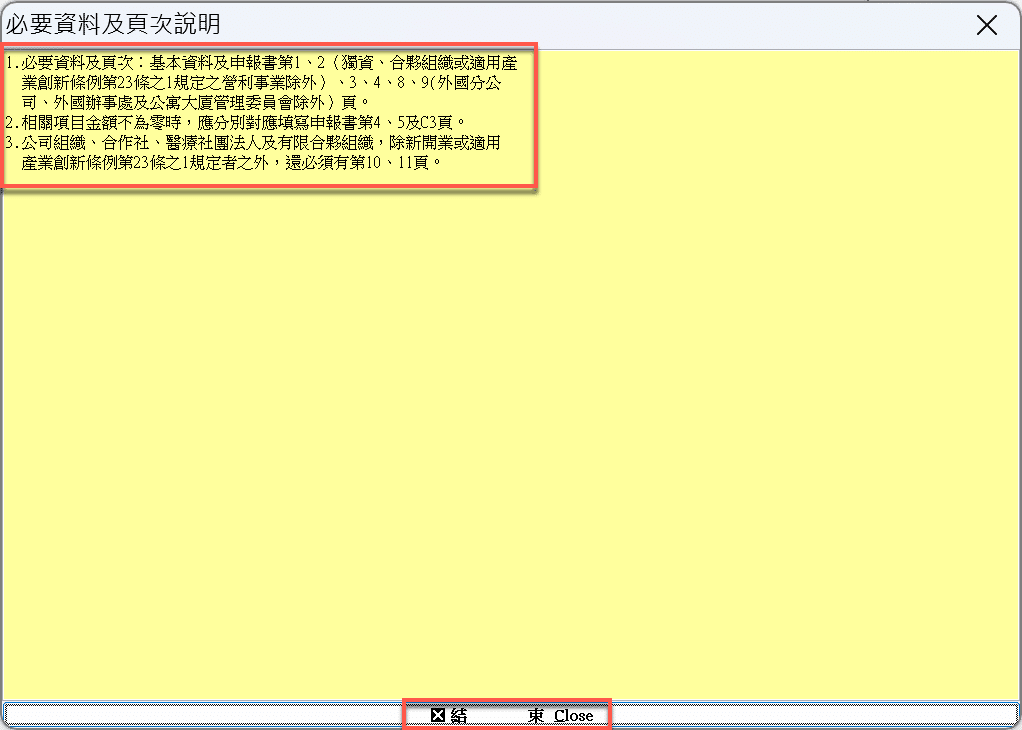Click the 結 character on bottom button
1022x730 pixels.
coord(459,716)
